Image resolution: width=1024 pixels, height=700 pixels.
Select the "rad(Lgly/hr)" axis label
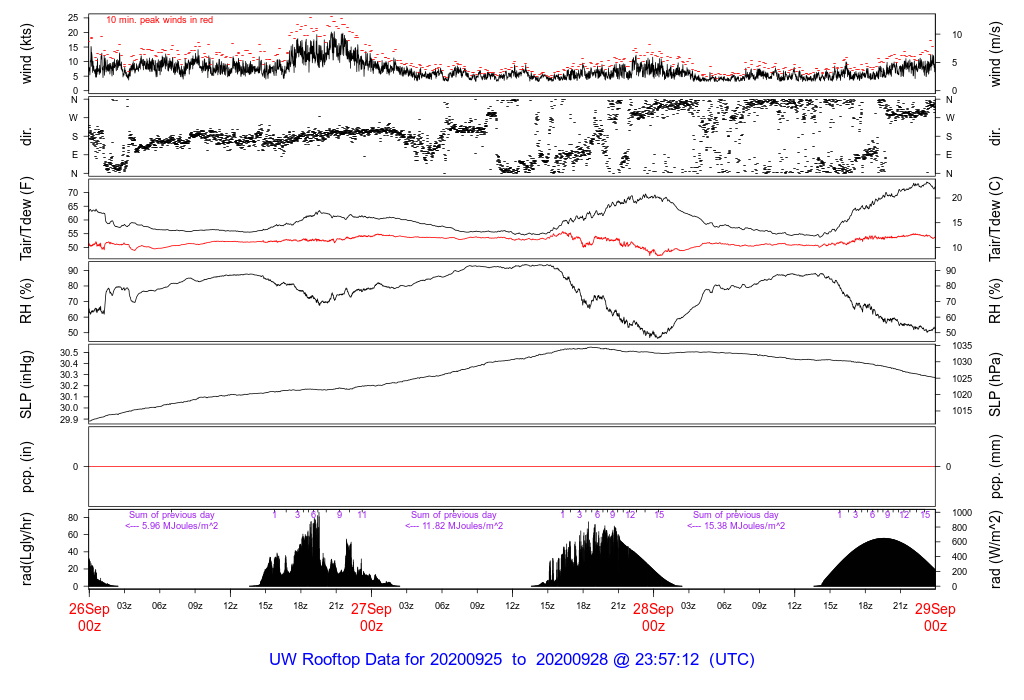(x=26, y=549)
